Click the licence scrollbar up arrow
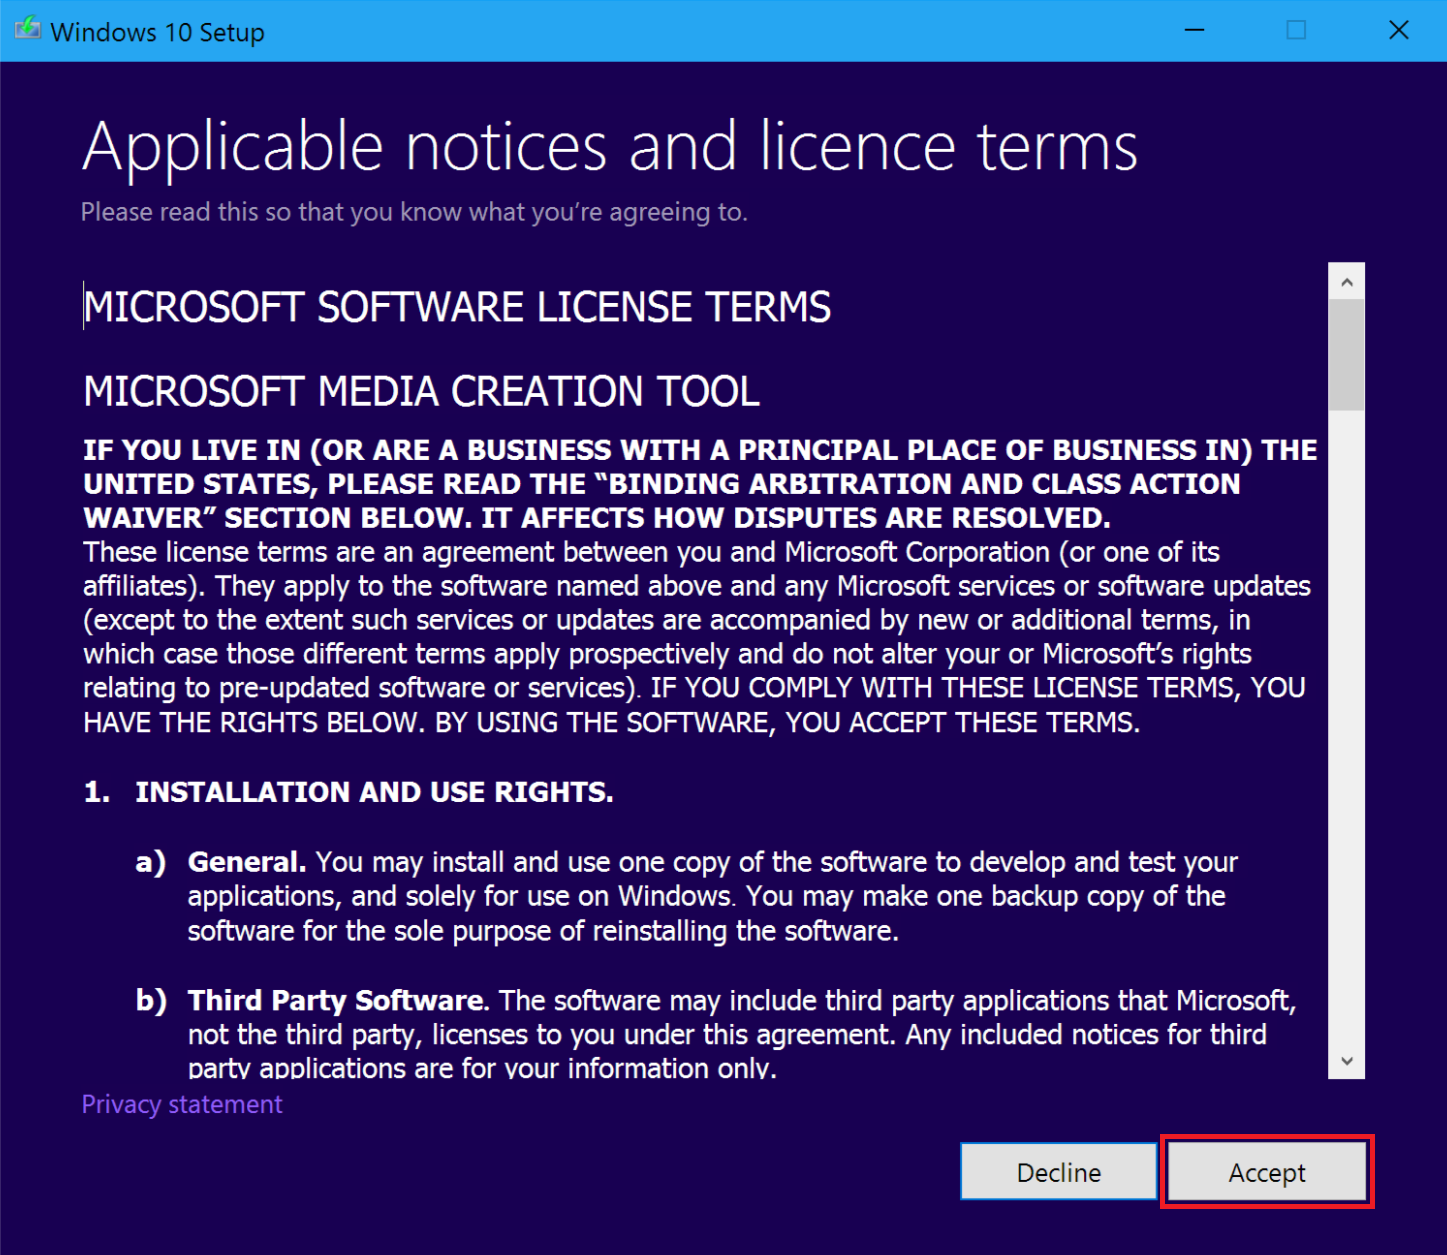 point(1346,282)
